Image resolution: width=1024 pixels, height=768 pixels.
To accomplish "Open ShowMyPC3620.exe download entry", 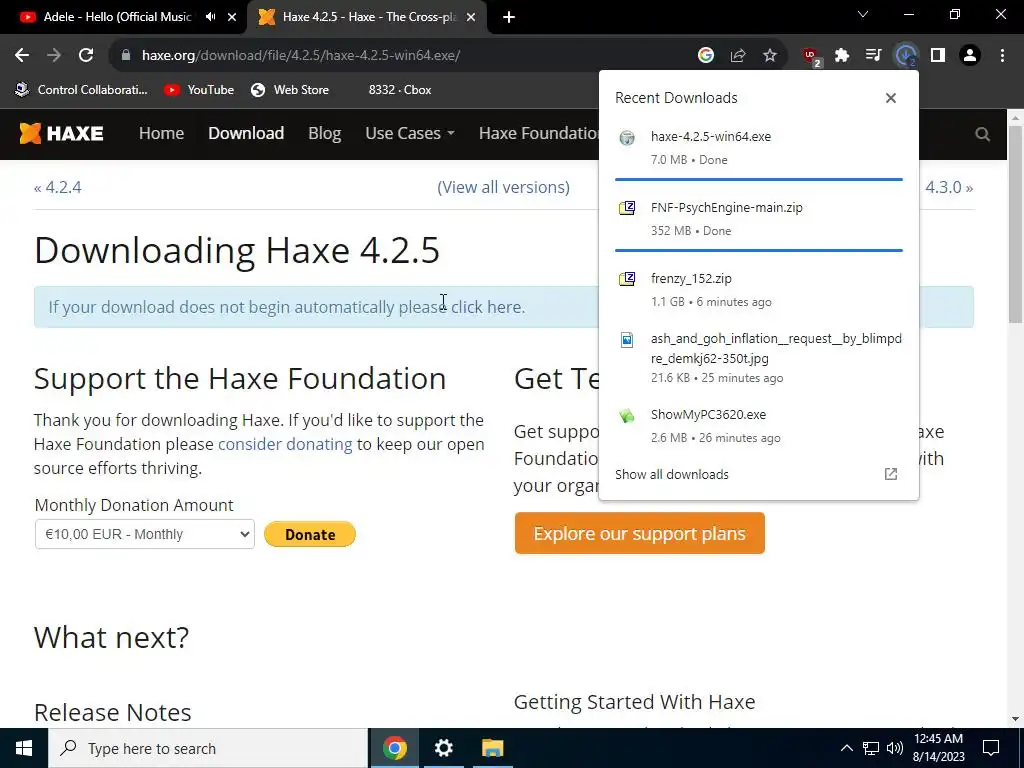I will click(759, 426).
